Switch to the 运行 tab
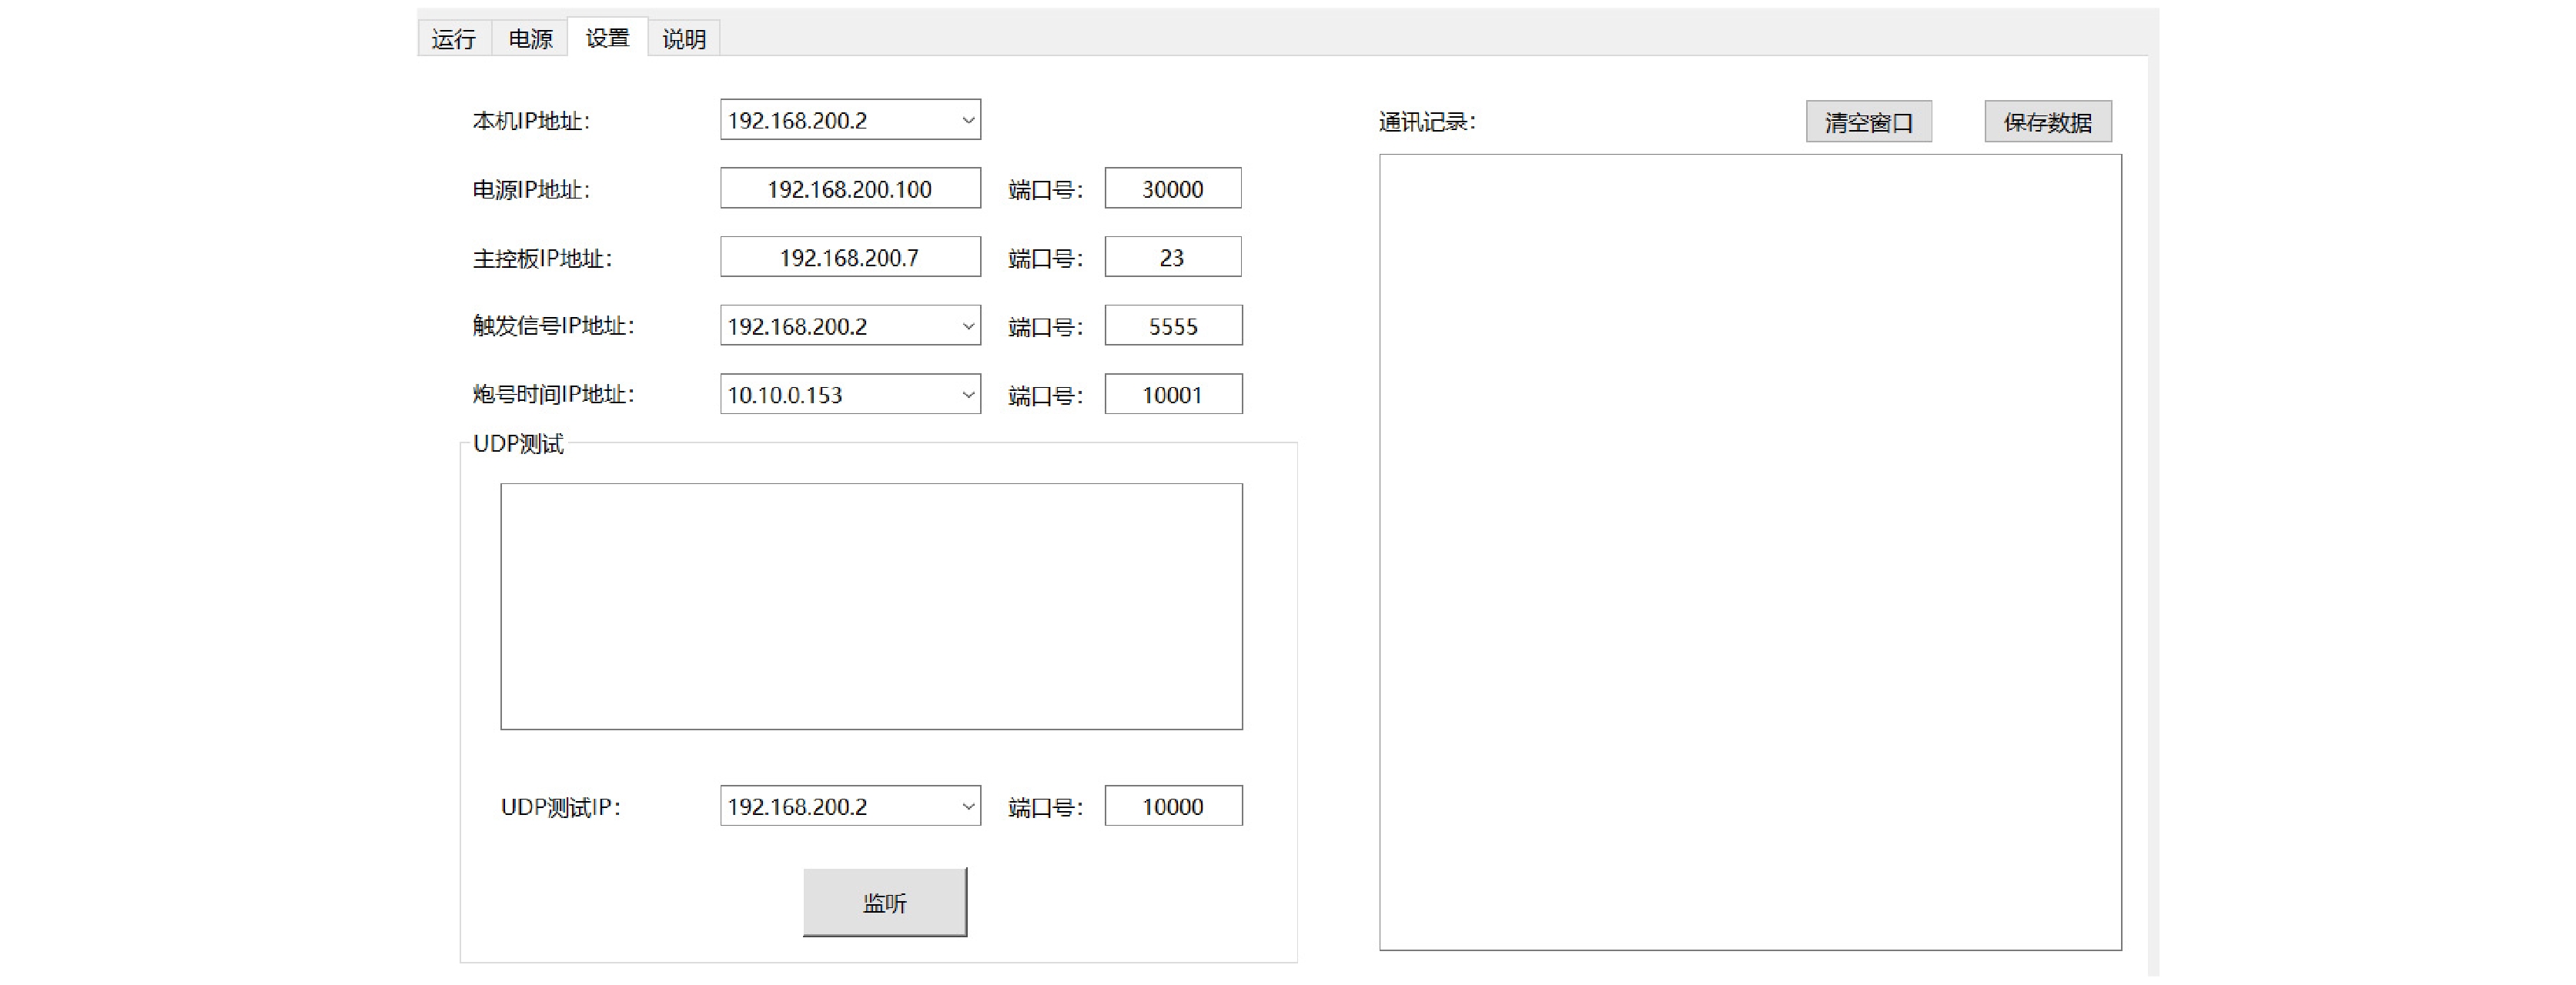This screenshot has width=2576, height=985. pos(453,39)
